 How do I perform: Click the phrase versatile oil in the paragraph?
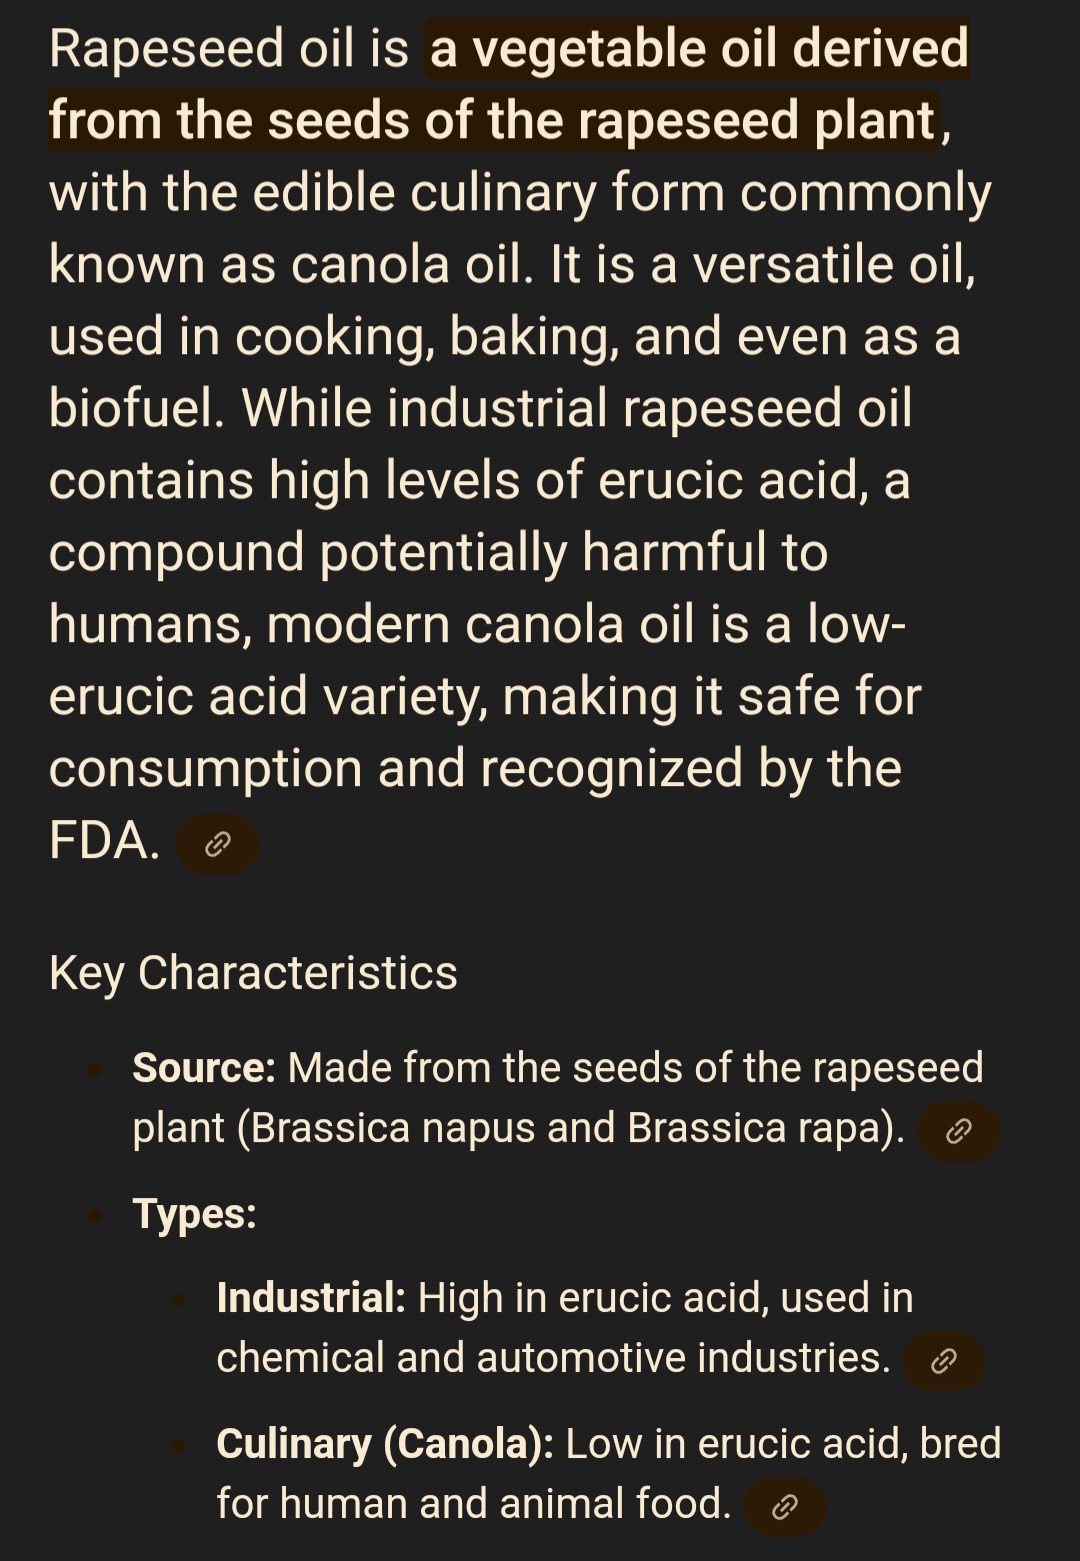click(x=832, y=264)
